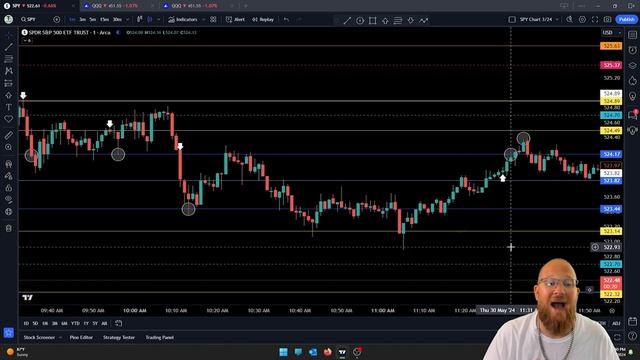Viewport: 640px width, 360px height.
Task: Open the favorites heart icon in sidebar
Action: [x=9, y=119]
